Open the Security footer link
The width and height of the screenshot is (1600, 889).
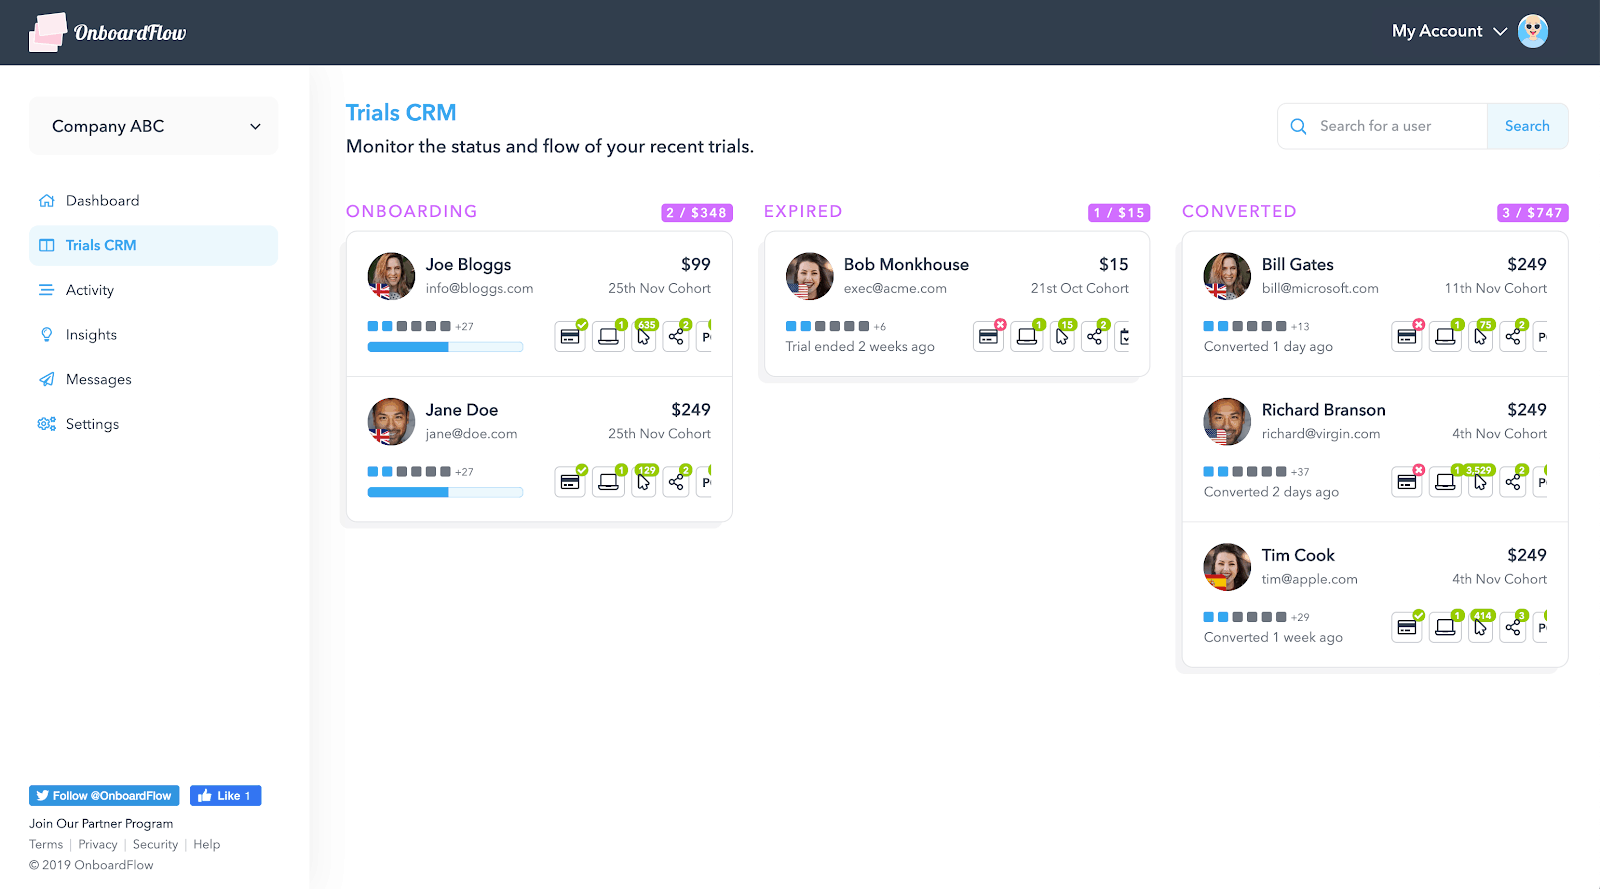(x=155, y=845)
